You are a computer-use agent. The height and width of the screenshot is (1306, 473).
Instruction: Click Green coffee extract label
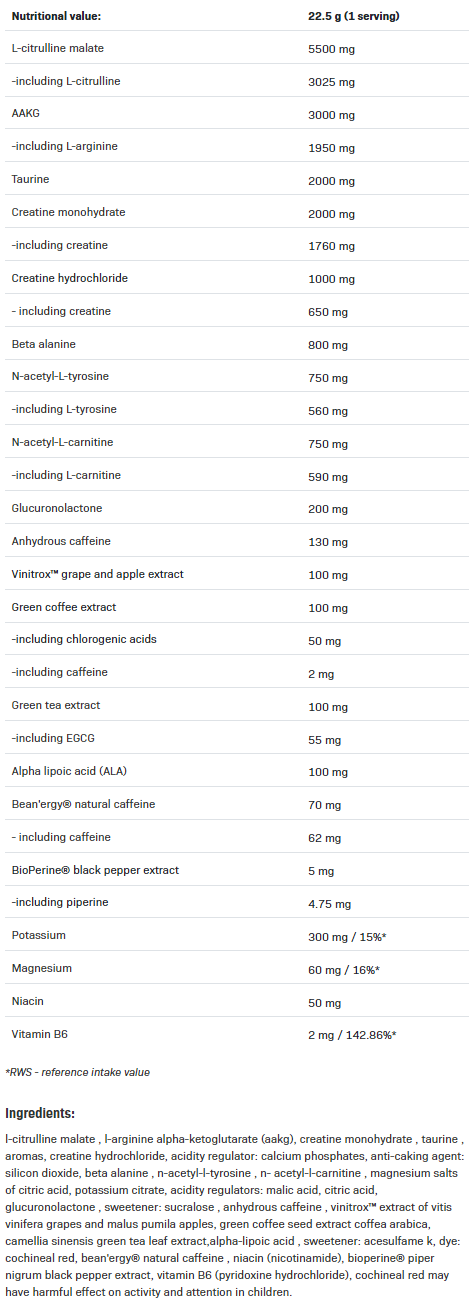click(x=64, y=608)
